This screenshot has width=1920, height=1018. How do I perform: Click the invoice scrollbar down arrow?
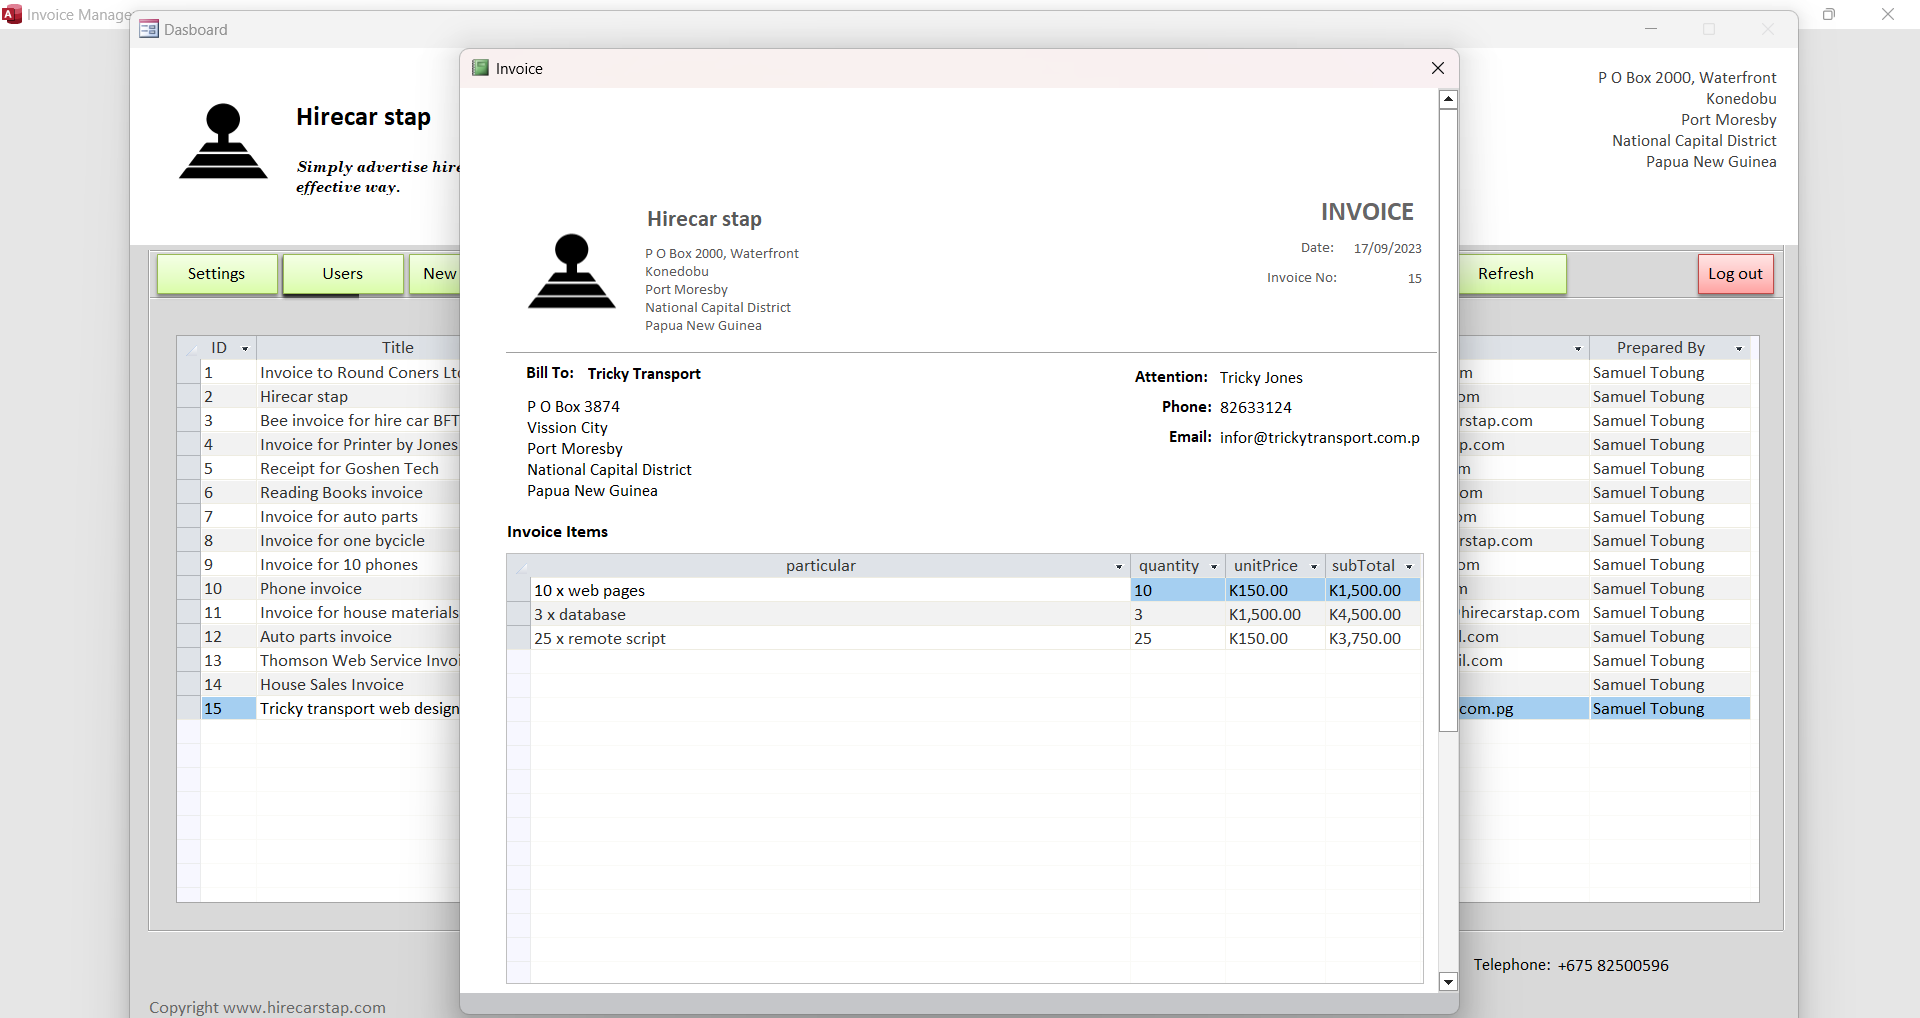tap(1448, 981)
